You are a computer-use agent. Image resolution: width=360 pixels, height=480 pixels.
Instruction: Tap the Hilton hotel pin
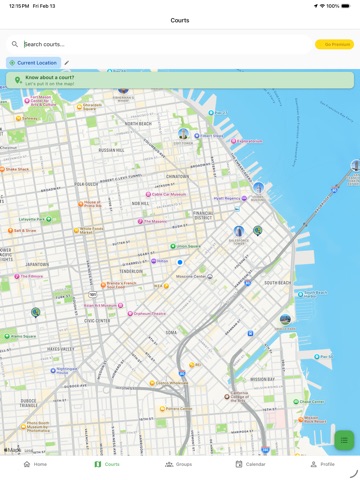point(153,261)
